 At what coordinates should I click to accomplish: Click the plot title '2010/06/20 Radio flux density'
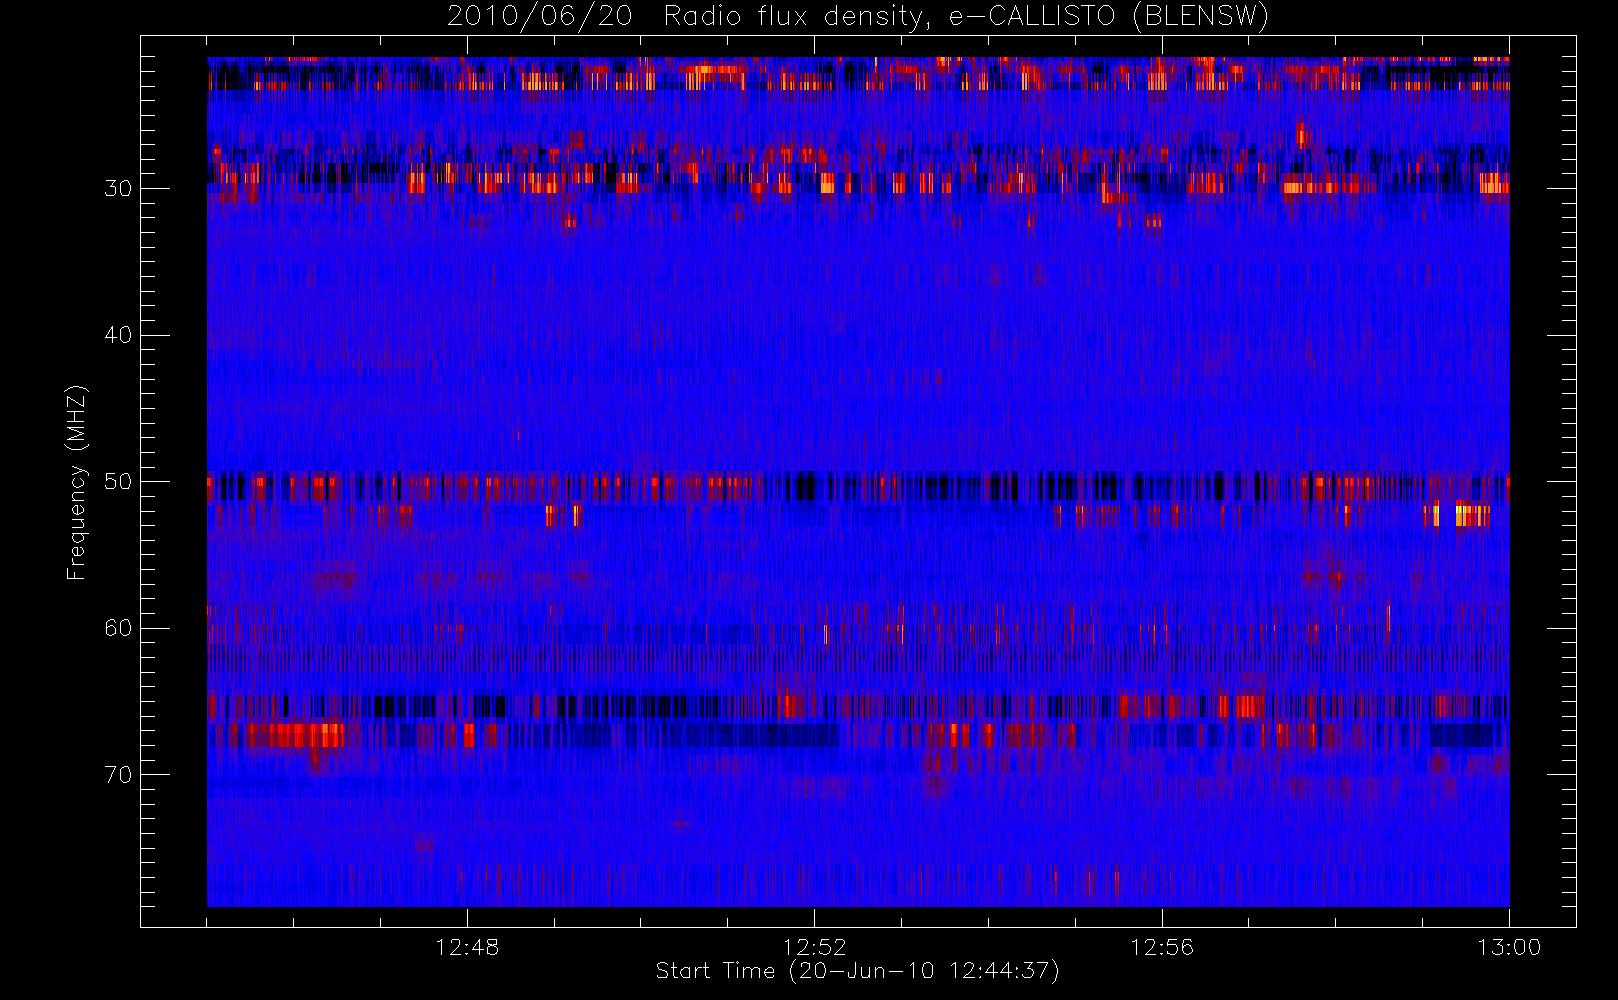click(x=857, y=17)
